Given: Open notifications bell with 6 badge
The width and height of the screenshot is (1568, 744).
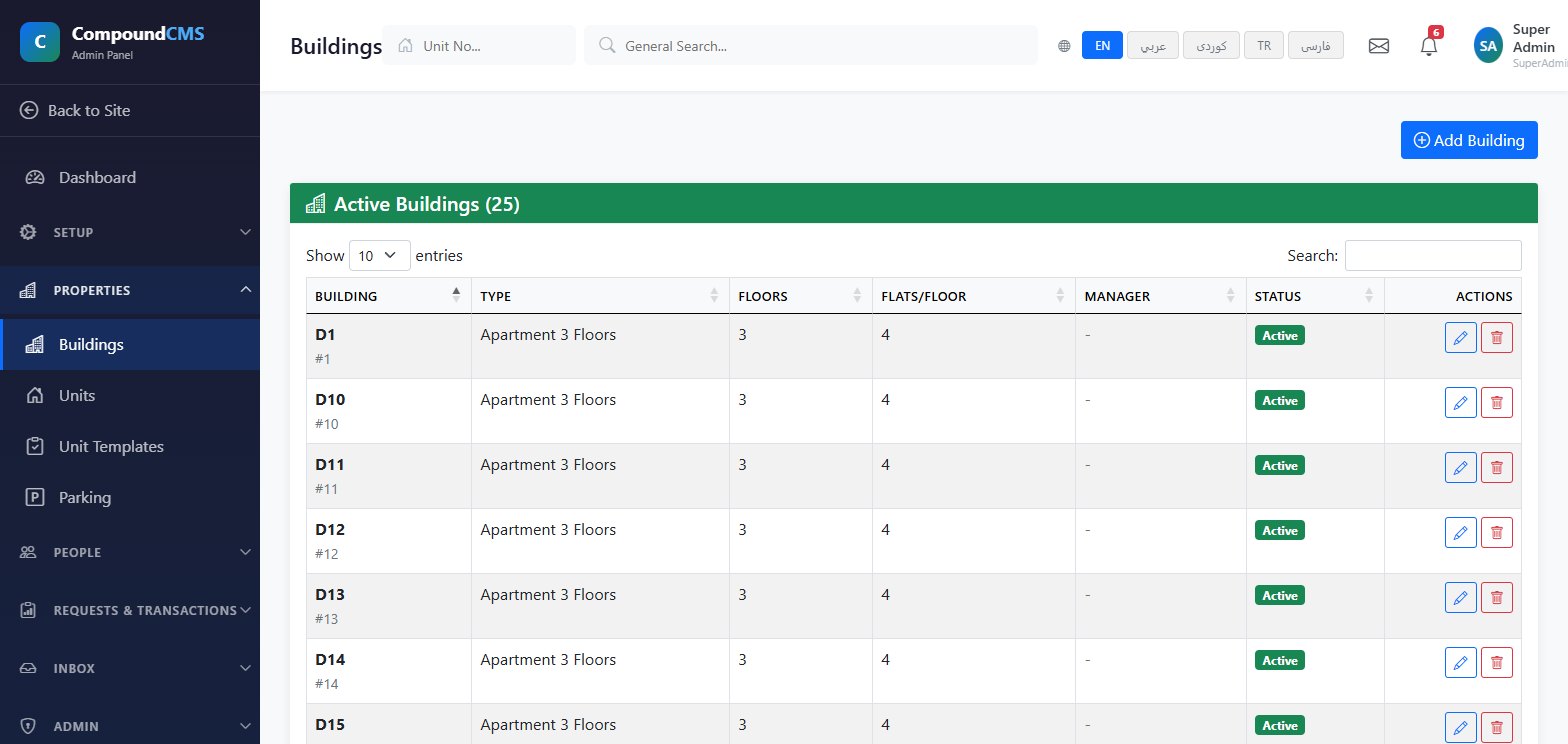Looking at the screenshot, I should pyautogui.click(x=1429, y=46).
